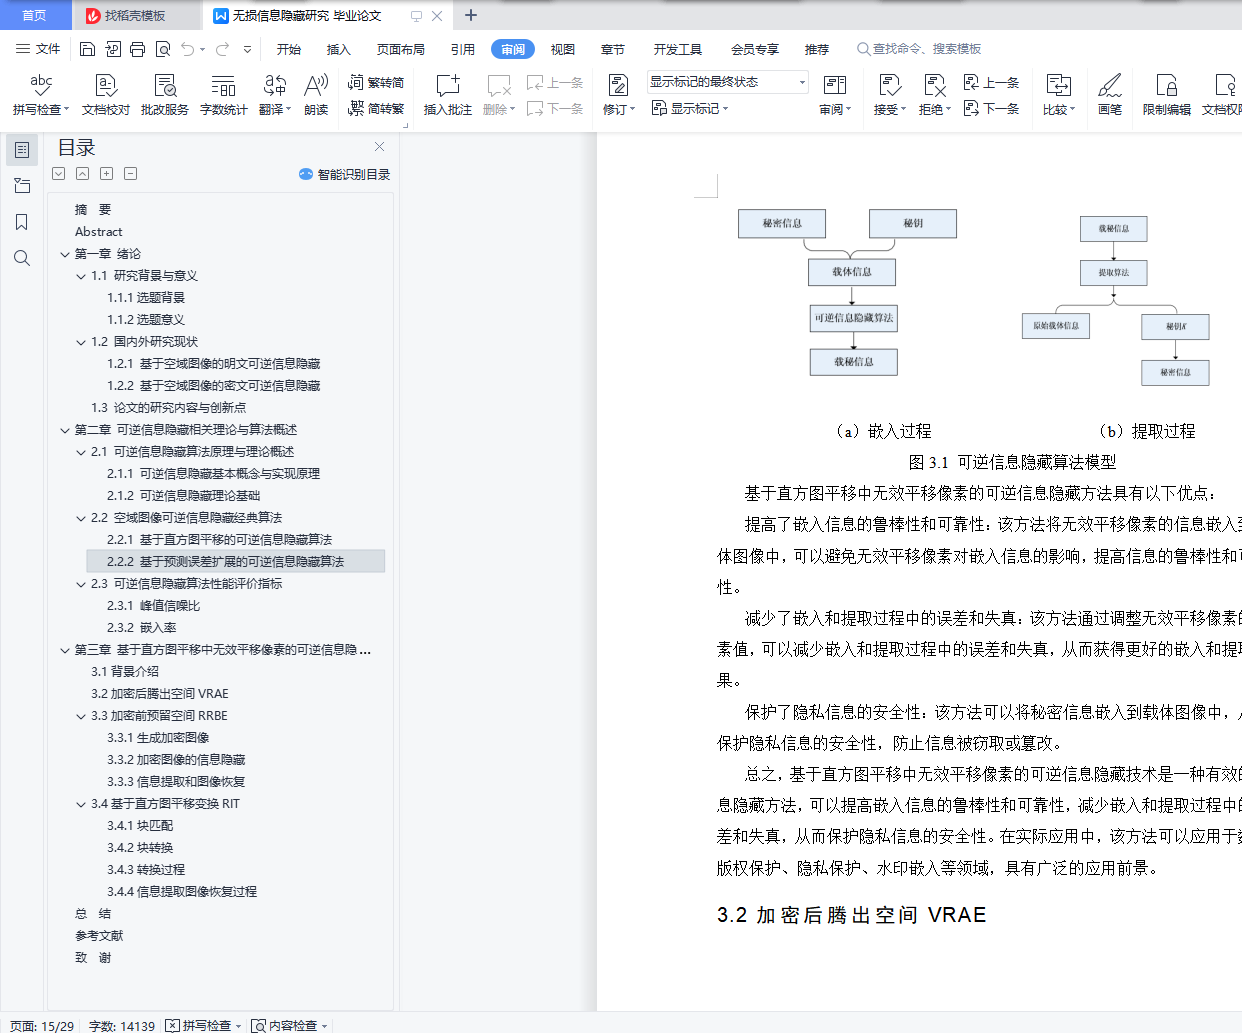
Task: Go to next change (下一条) beside 拒绝
Action: pyautogui.click(x=991, y=108)
